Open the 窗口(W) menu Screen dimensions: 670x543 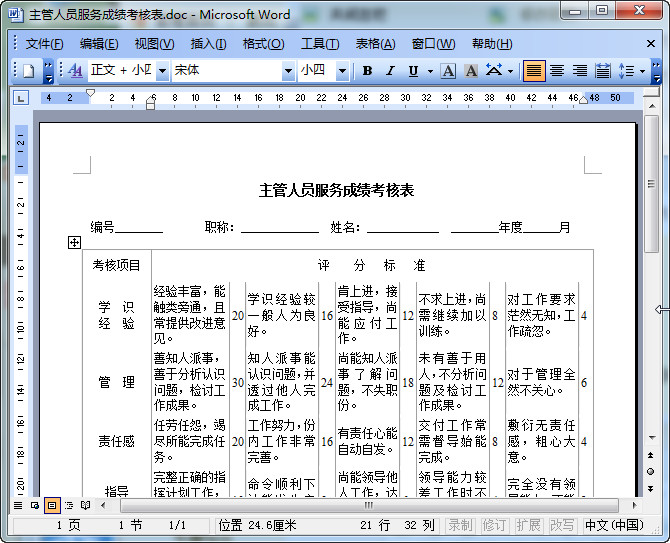(x=433, y=44)
